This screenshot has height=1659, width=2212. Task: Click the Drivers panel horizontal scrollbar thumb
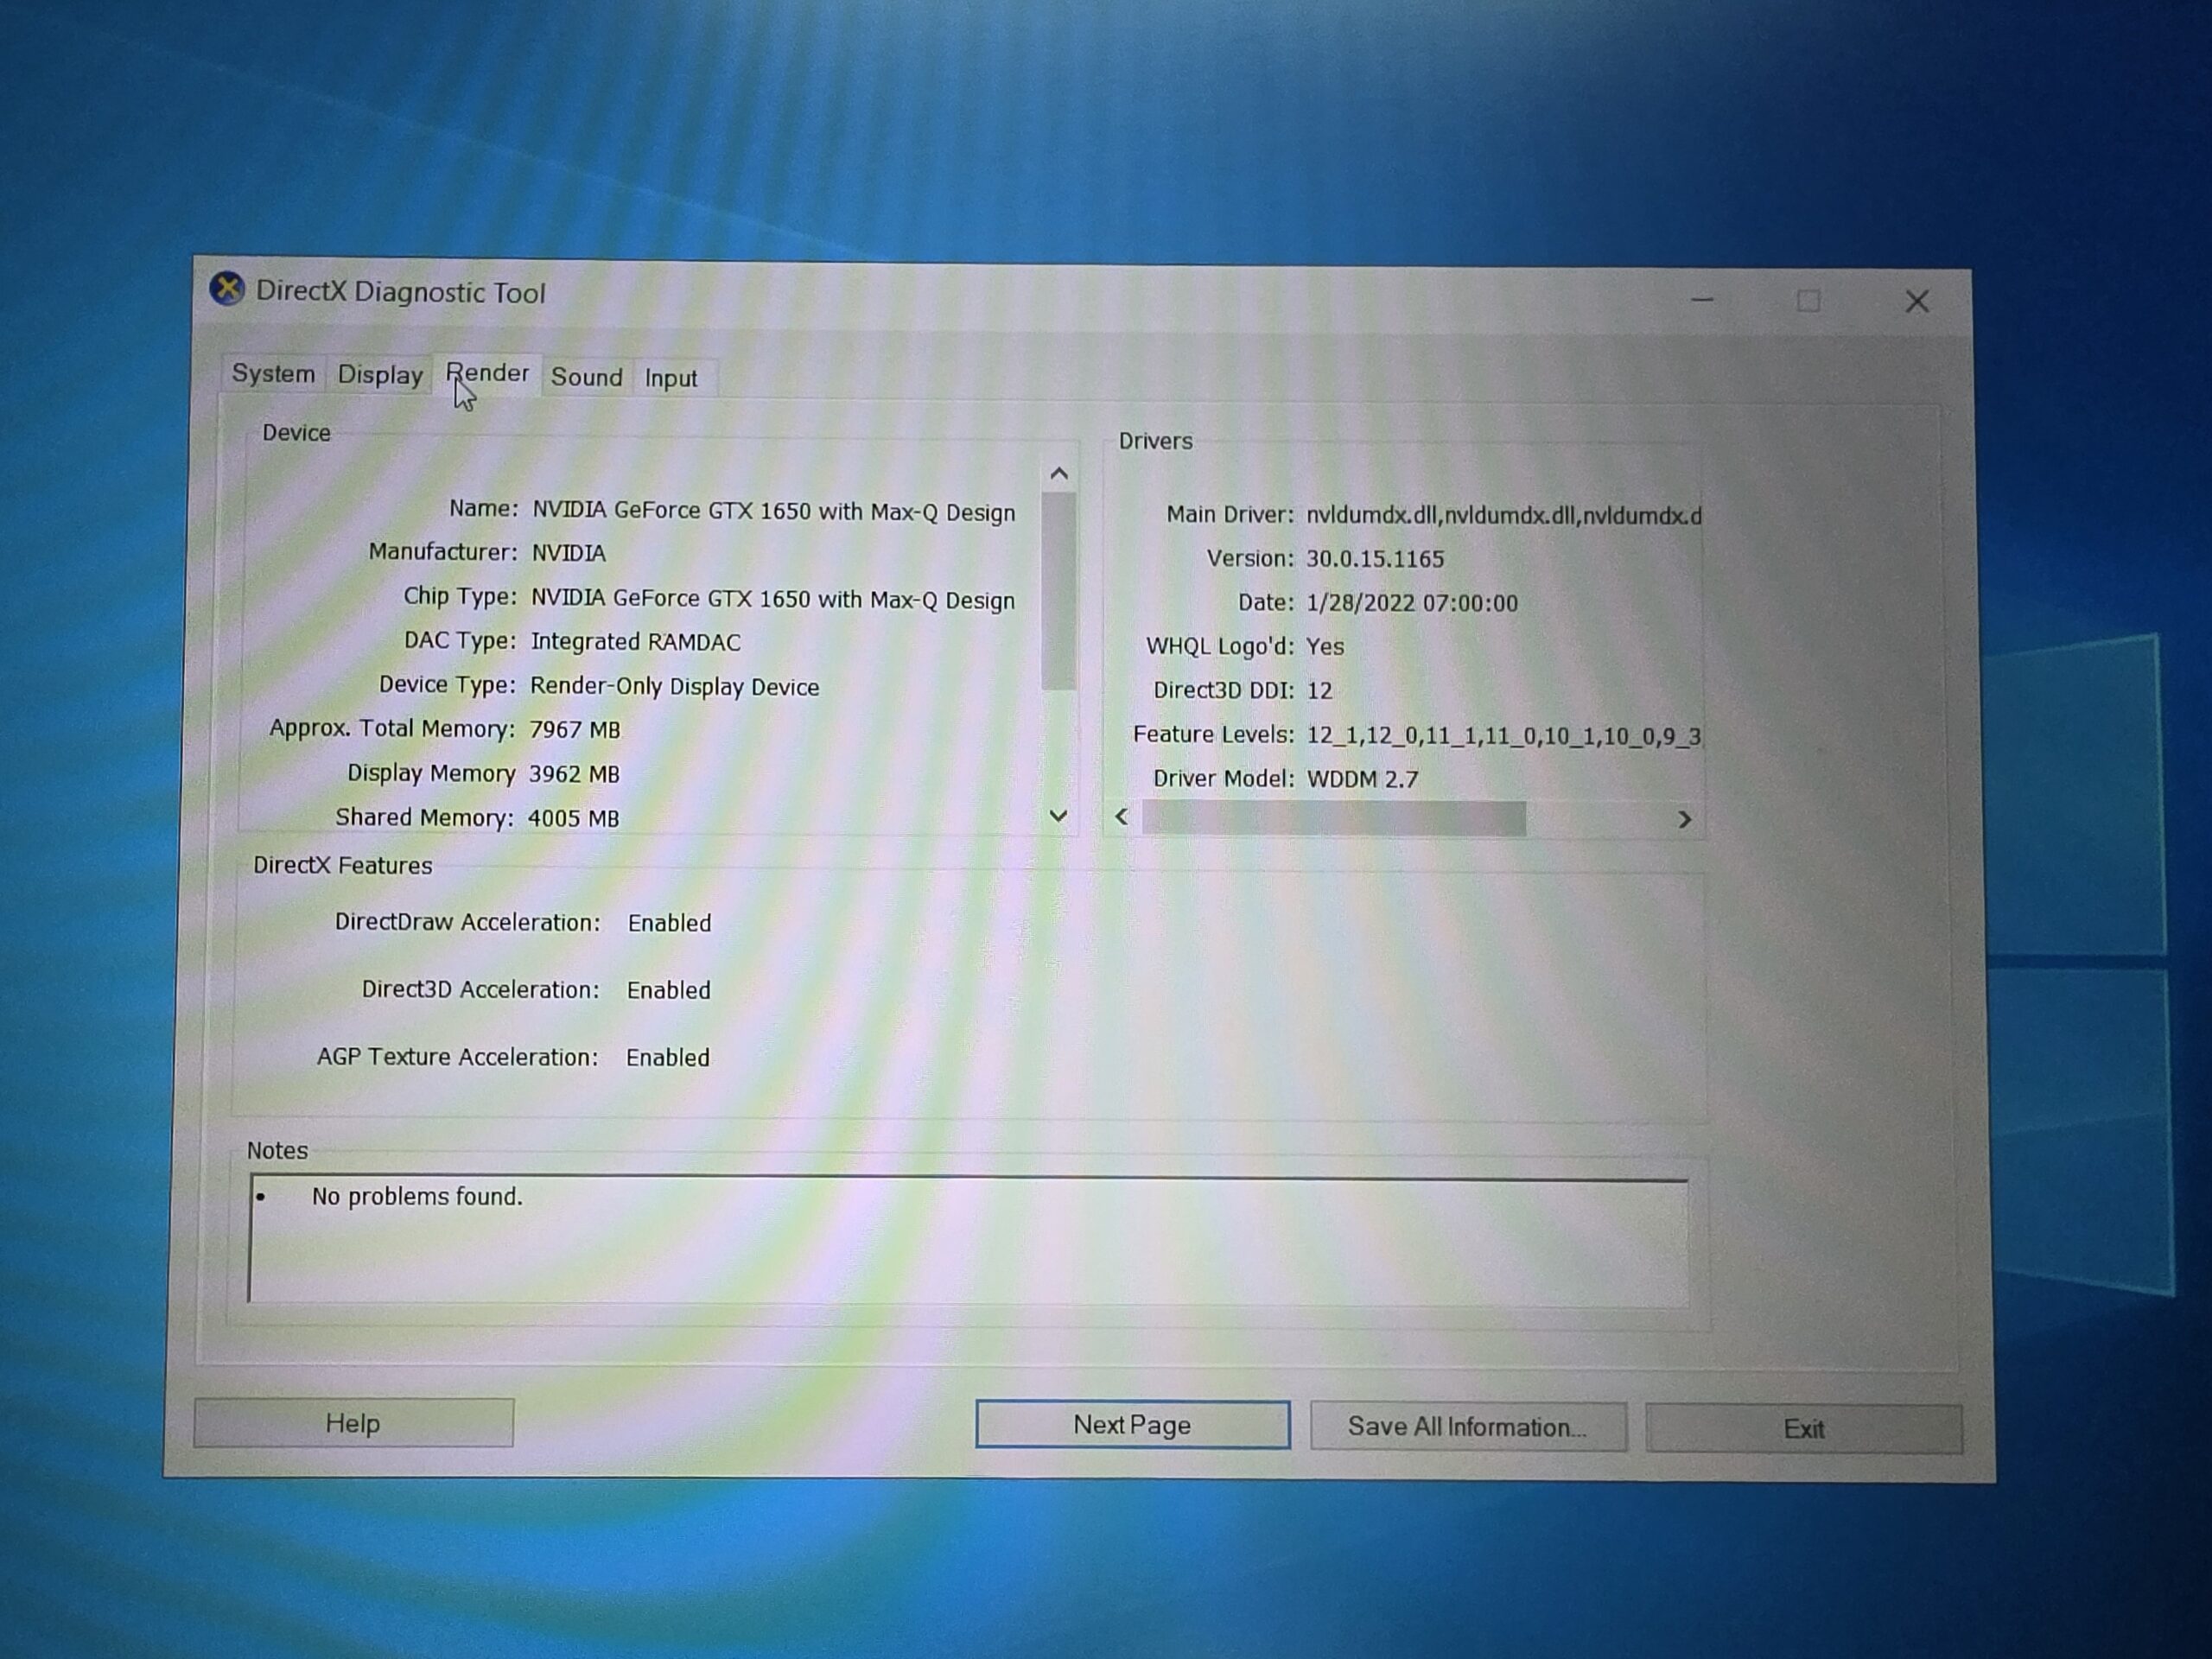click(x=1333, y=818)
